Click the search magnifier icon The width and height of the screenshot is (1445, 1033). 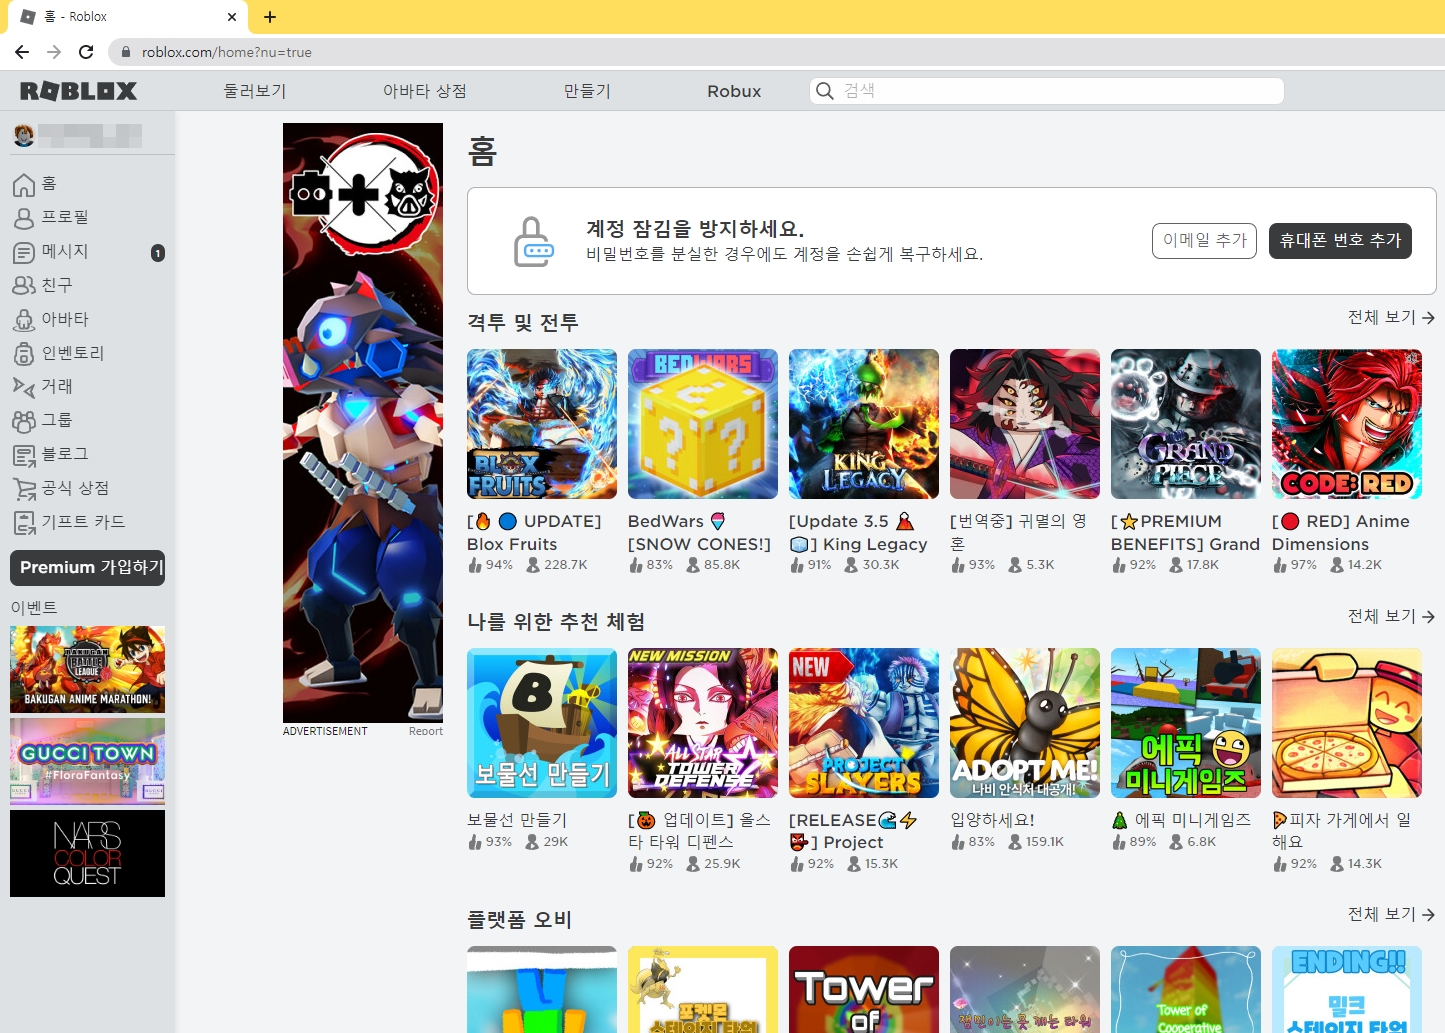point(825,91)
